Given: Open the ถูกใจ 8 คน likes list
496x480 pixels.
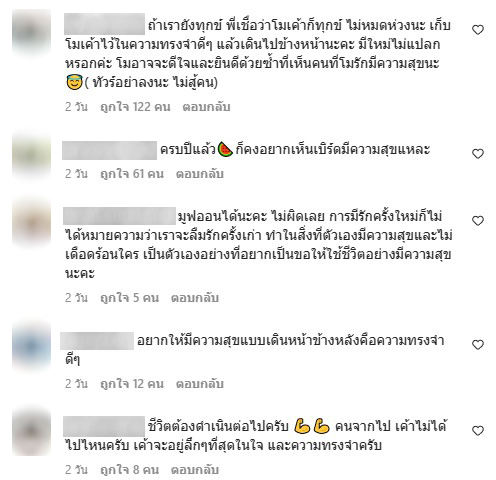Looking at the screenshot, I should (129, 470).
